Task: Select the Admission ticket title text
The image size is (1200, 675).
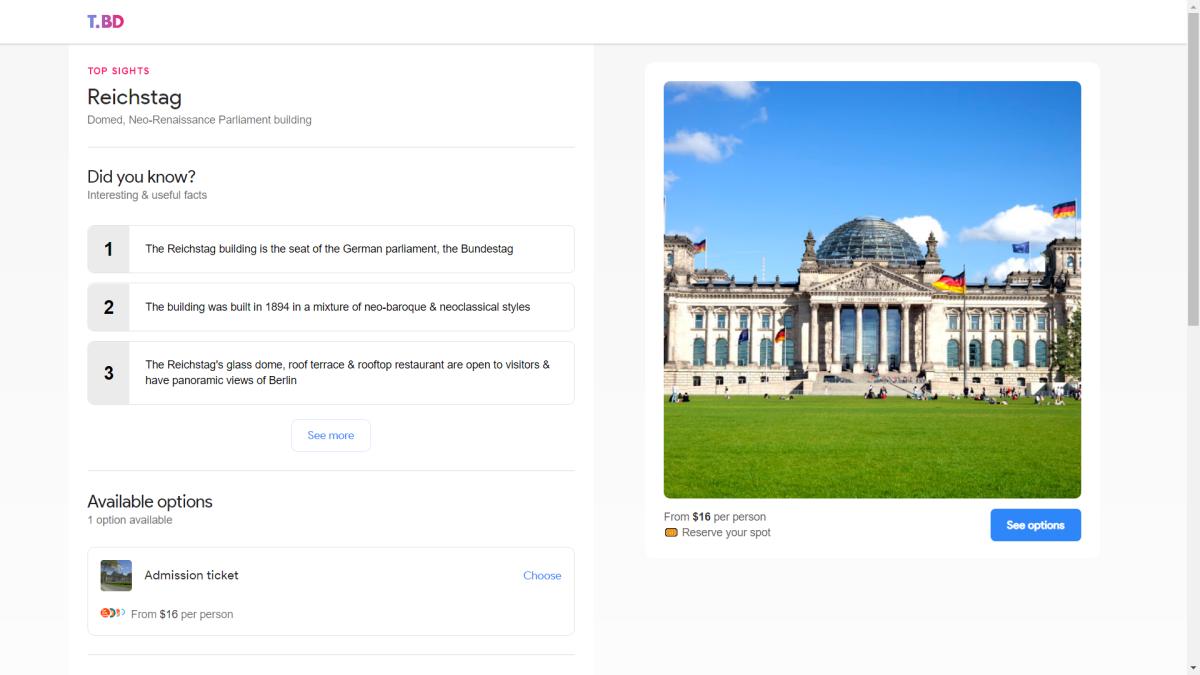Action: point(191,575)
